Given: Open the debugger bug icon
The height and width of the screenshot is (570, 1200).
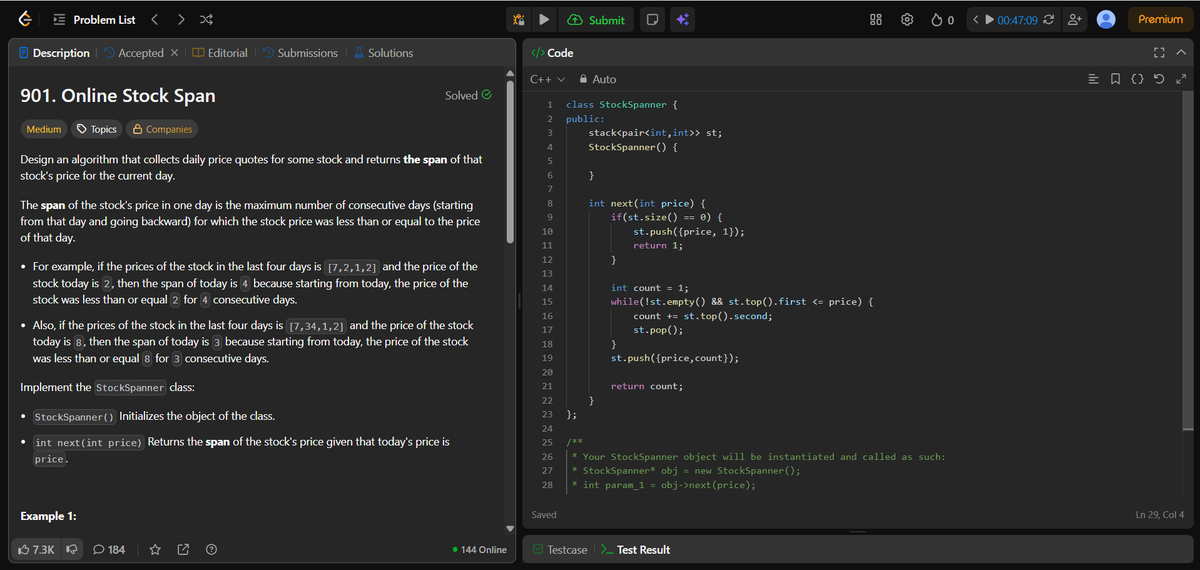Looking at the screenshot, I should (519, 20).
